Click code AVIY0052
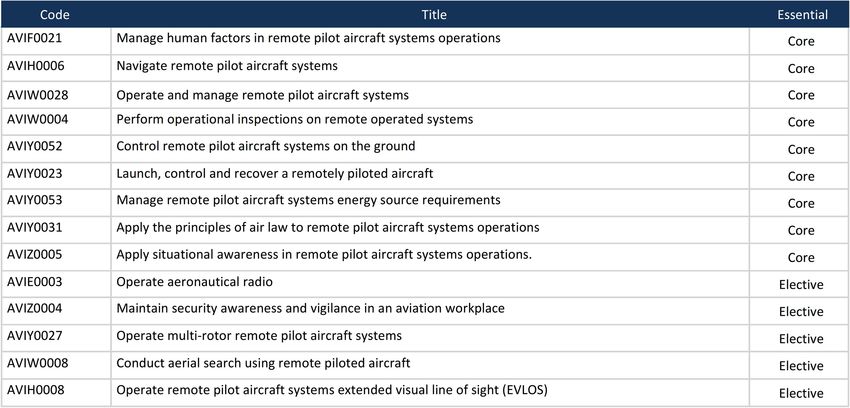Viewport: 850px width, 408px height. pyautogui.click(x=34, y=146)
